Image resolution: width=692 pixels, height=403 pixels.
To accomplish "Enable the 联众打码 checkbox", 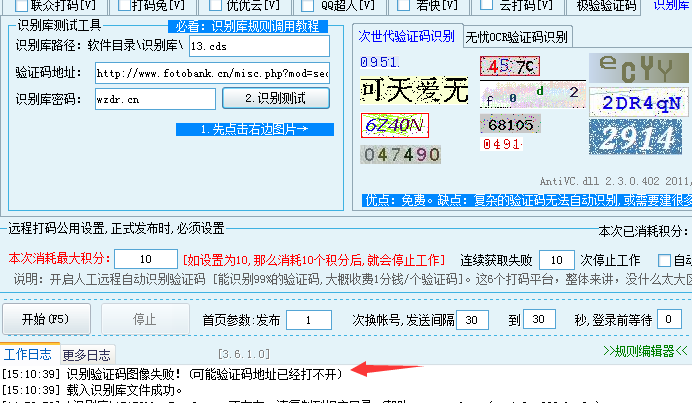I will 21,5.
